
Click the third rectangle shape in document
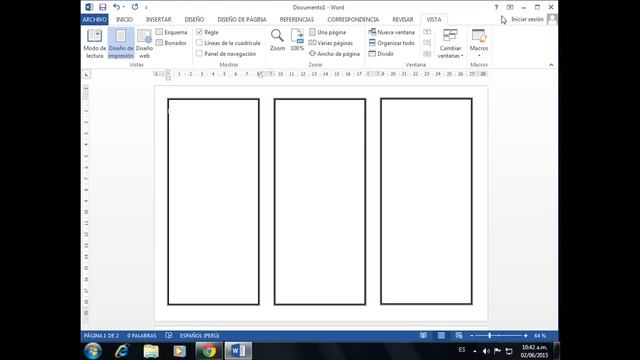click(x=426, y=201)
